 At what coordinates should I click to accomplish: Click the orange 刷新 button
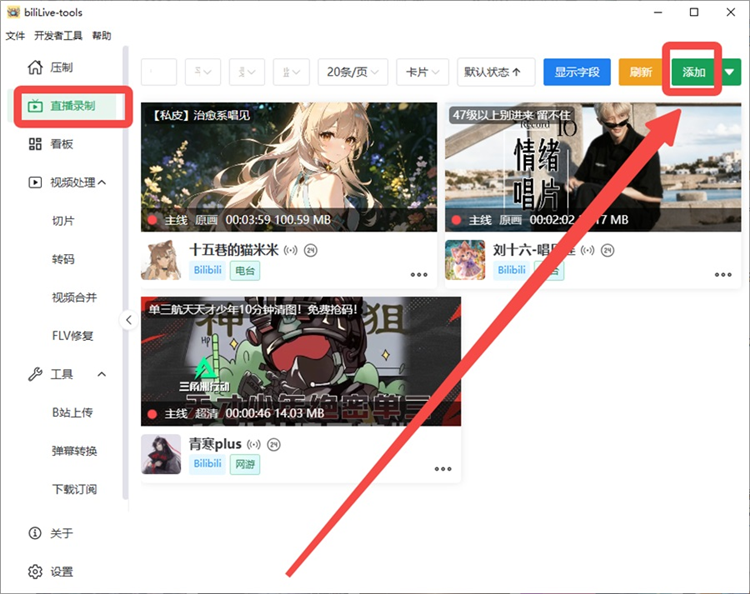click(x=640, y=72)
